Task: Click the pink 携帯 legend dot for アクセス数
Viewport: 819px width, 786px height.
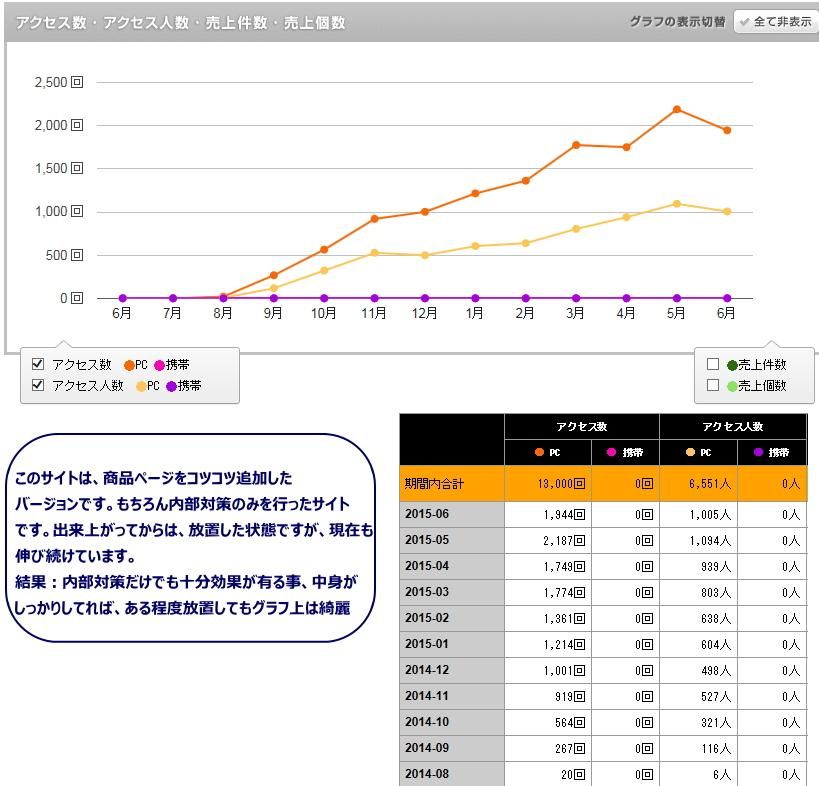Action: [x=159, y=365]
